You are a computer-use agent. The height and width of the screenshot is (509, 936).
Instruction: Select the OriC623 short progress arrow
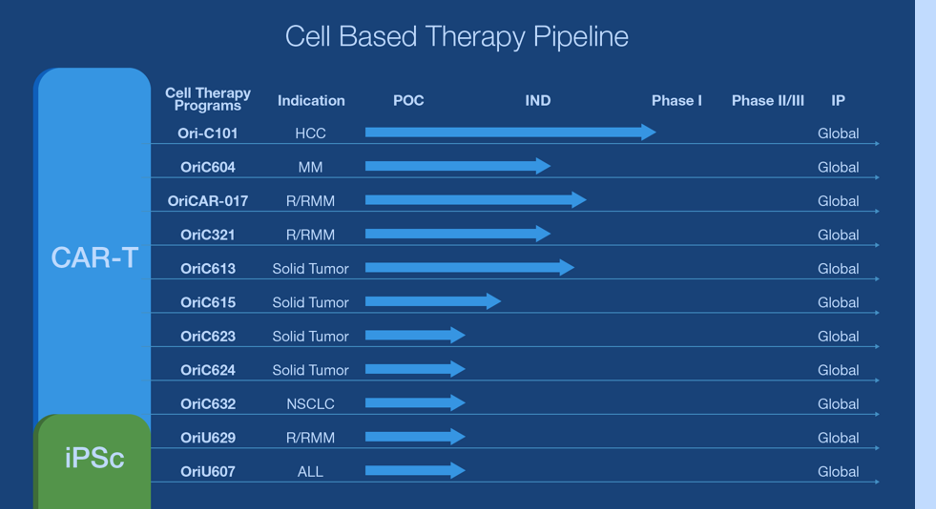tap(415, 335)
